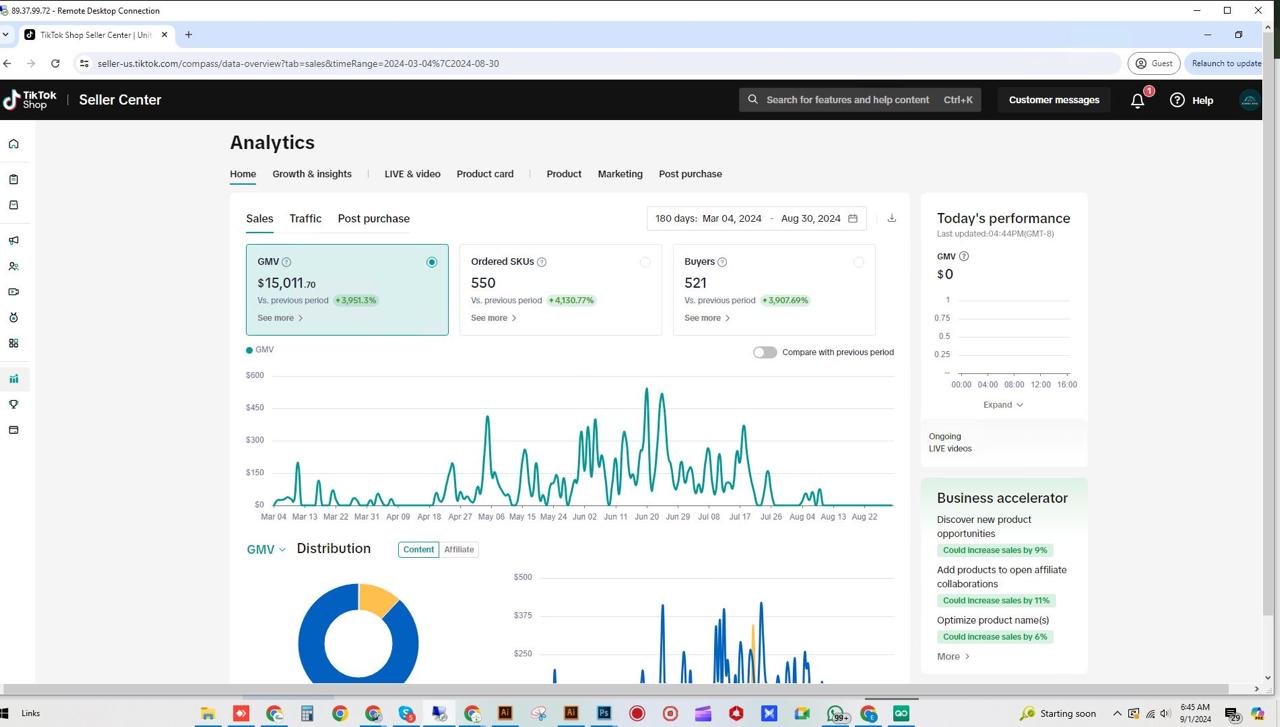Open the Product analytics tab
The image size is (1280, 727).
(x=564, y=174)
